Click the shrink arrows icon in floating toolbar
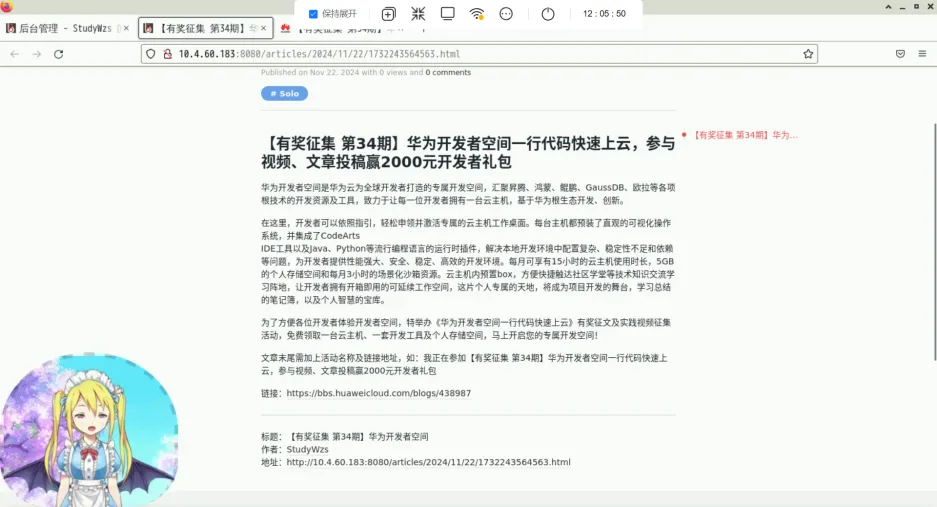Viewport: 937px width, 507px height. point(418,14)
